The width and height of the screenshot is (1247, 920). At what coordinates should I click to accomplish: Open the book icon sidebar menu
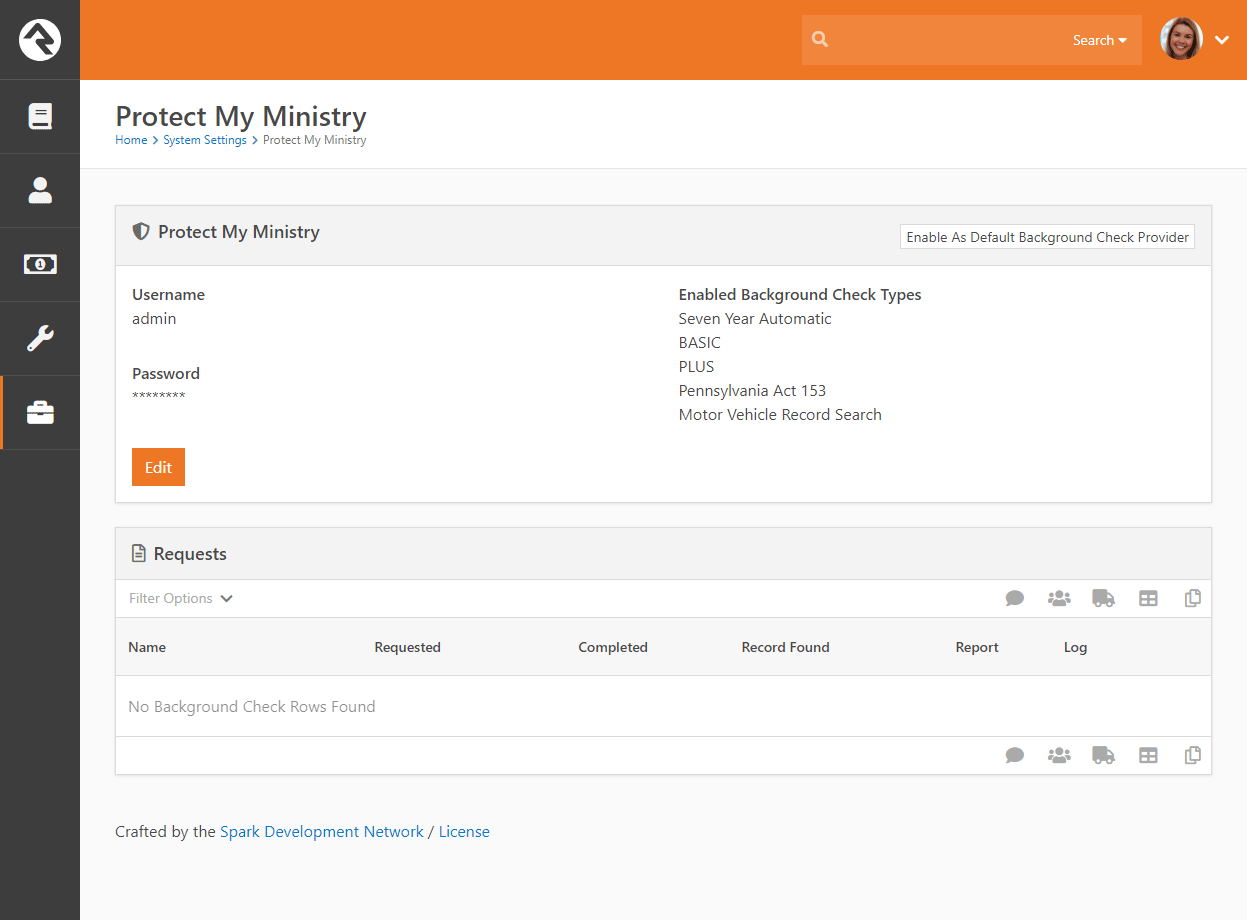click(40, 117)
